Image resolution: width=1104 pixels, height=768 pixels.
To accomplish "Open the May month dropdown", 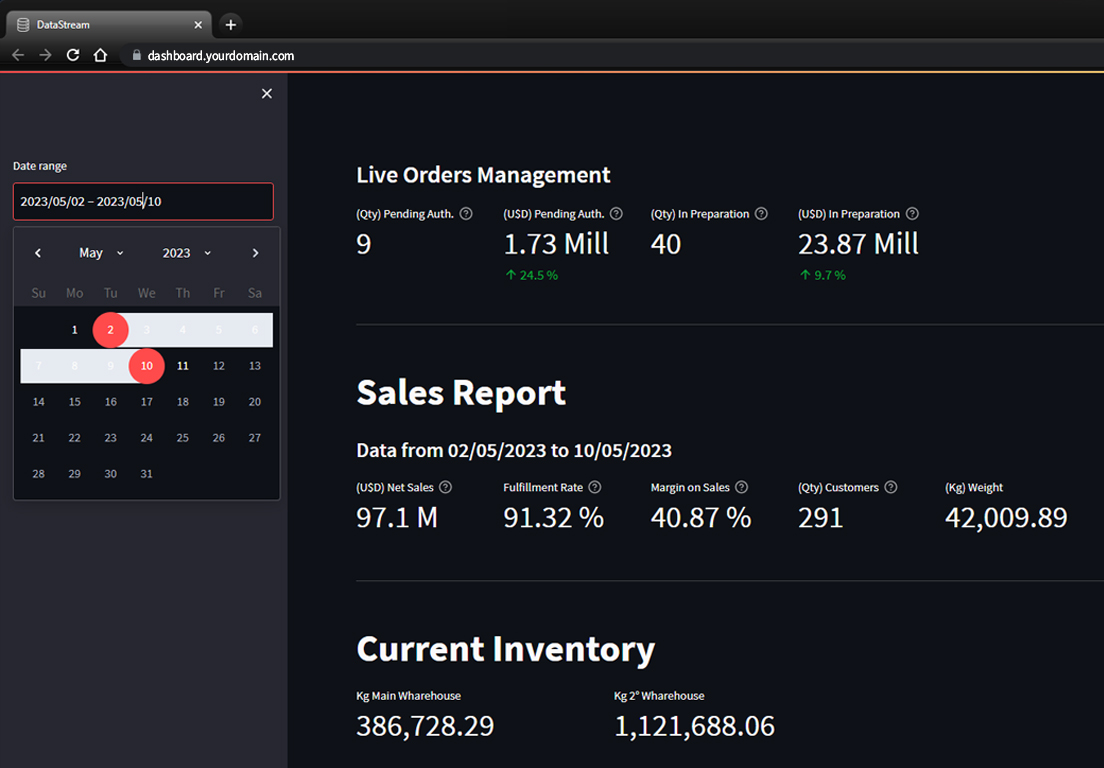I will (x=101, y=253).
